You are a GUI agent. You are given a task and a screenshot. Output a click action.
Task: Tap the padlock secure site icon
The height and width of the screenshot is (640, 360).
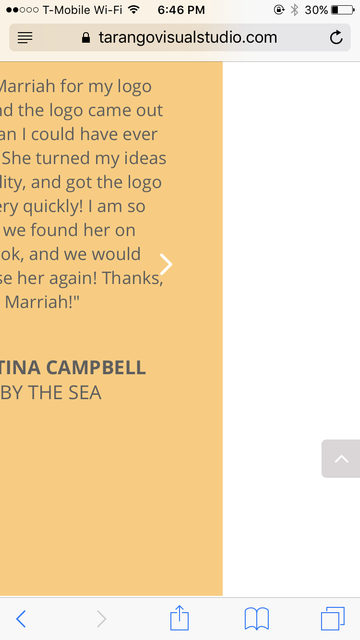[86, 38]
